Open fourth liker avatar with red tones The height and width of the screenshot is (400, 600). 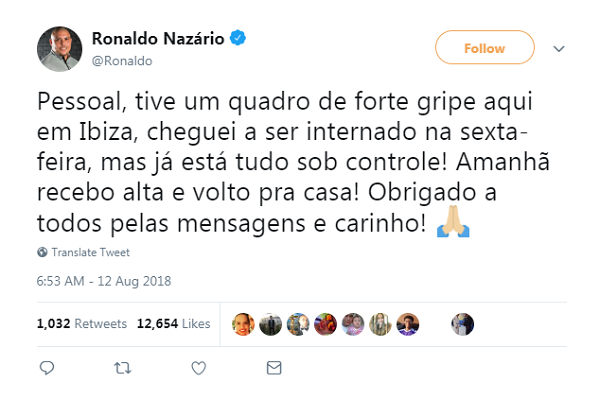[325, 324]
